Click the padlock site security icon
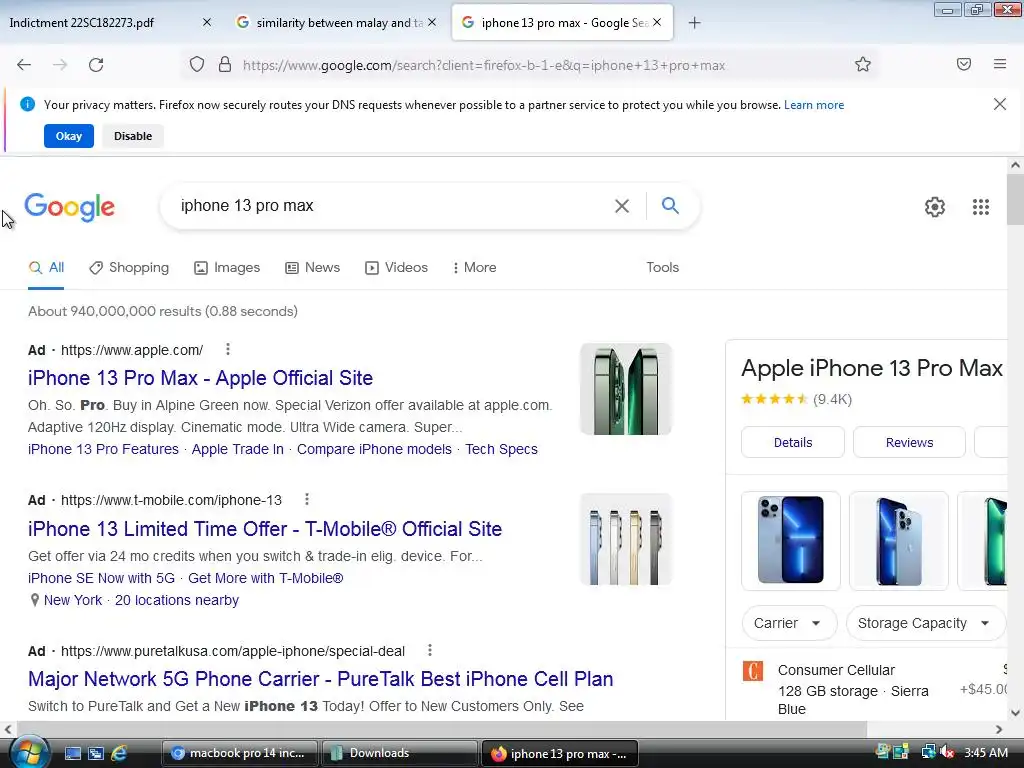 point(225,65)
